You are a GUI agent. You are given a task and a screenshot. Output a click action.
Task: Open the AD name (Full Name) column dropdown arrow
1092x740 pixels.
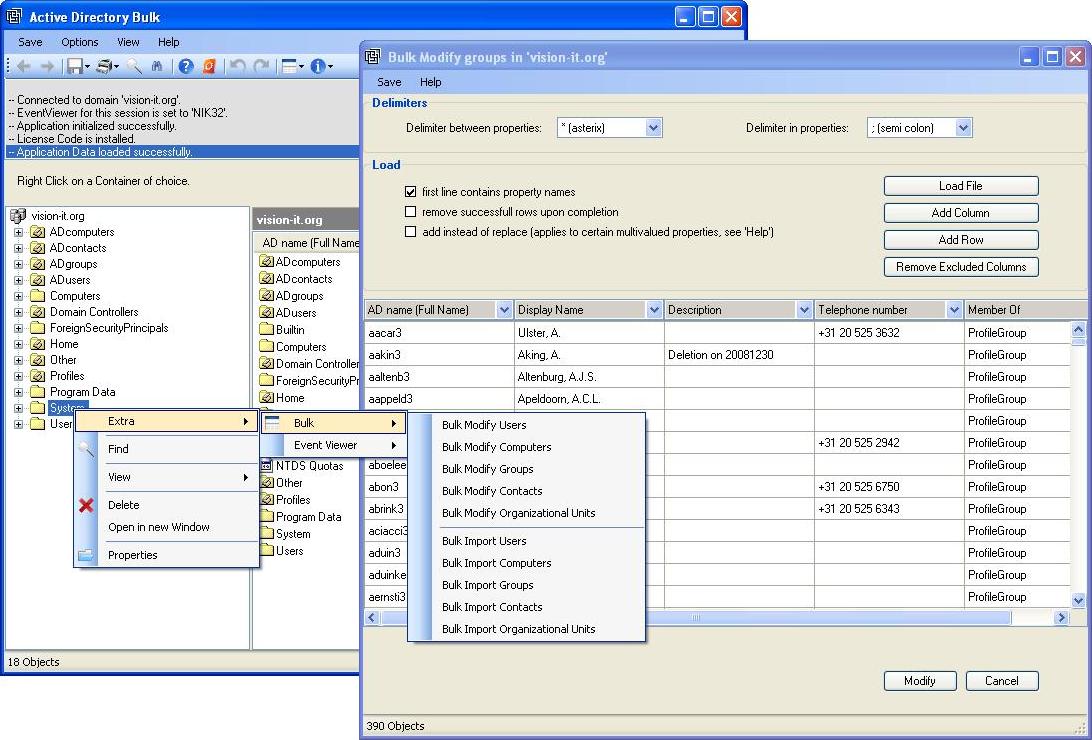click(504, 310)
